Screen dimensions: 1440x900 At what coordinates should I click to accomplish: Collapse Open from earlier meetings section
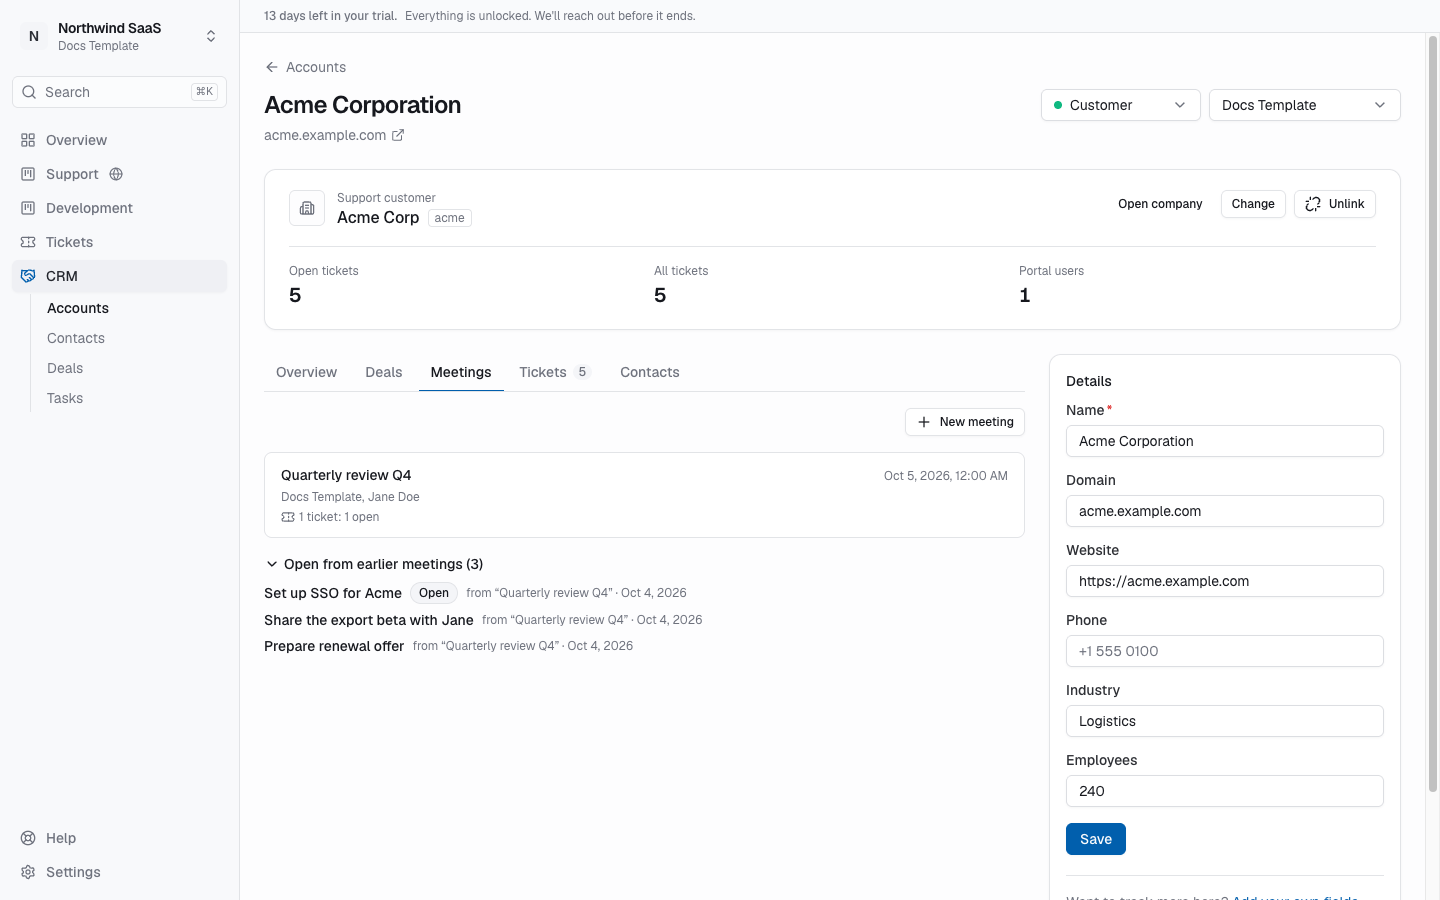374,564
